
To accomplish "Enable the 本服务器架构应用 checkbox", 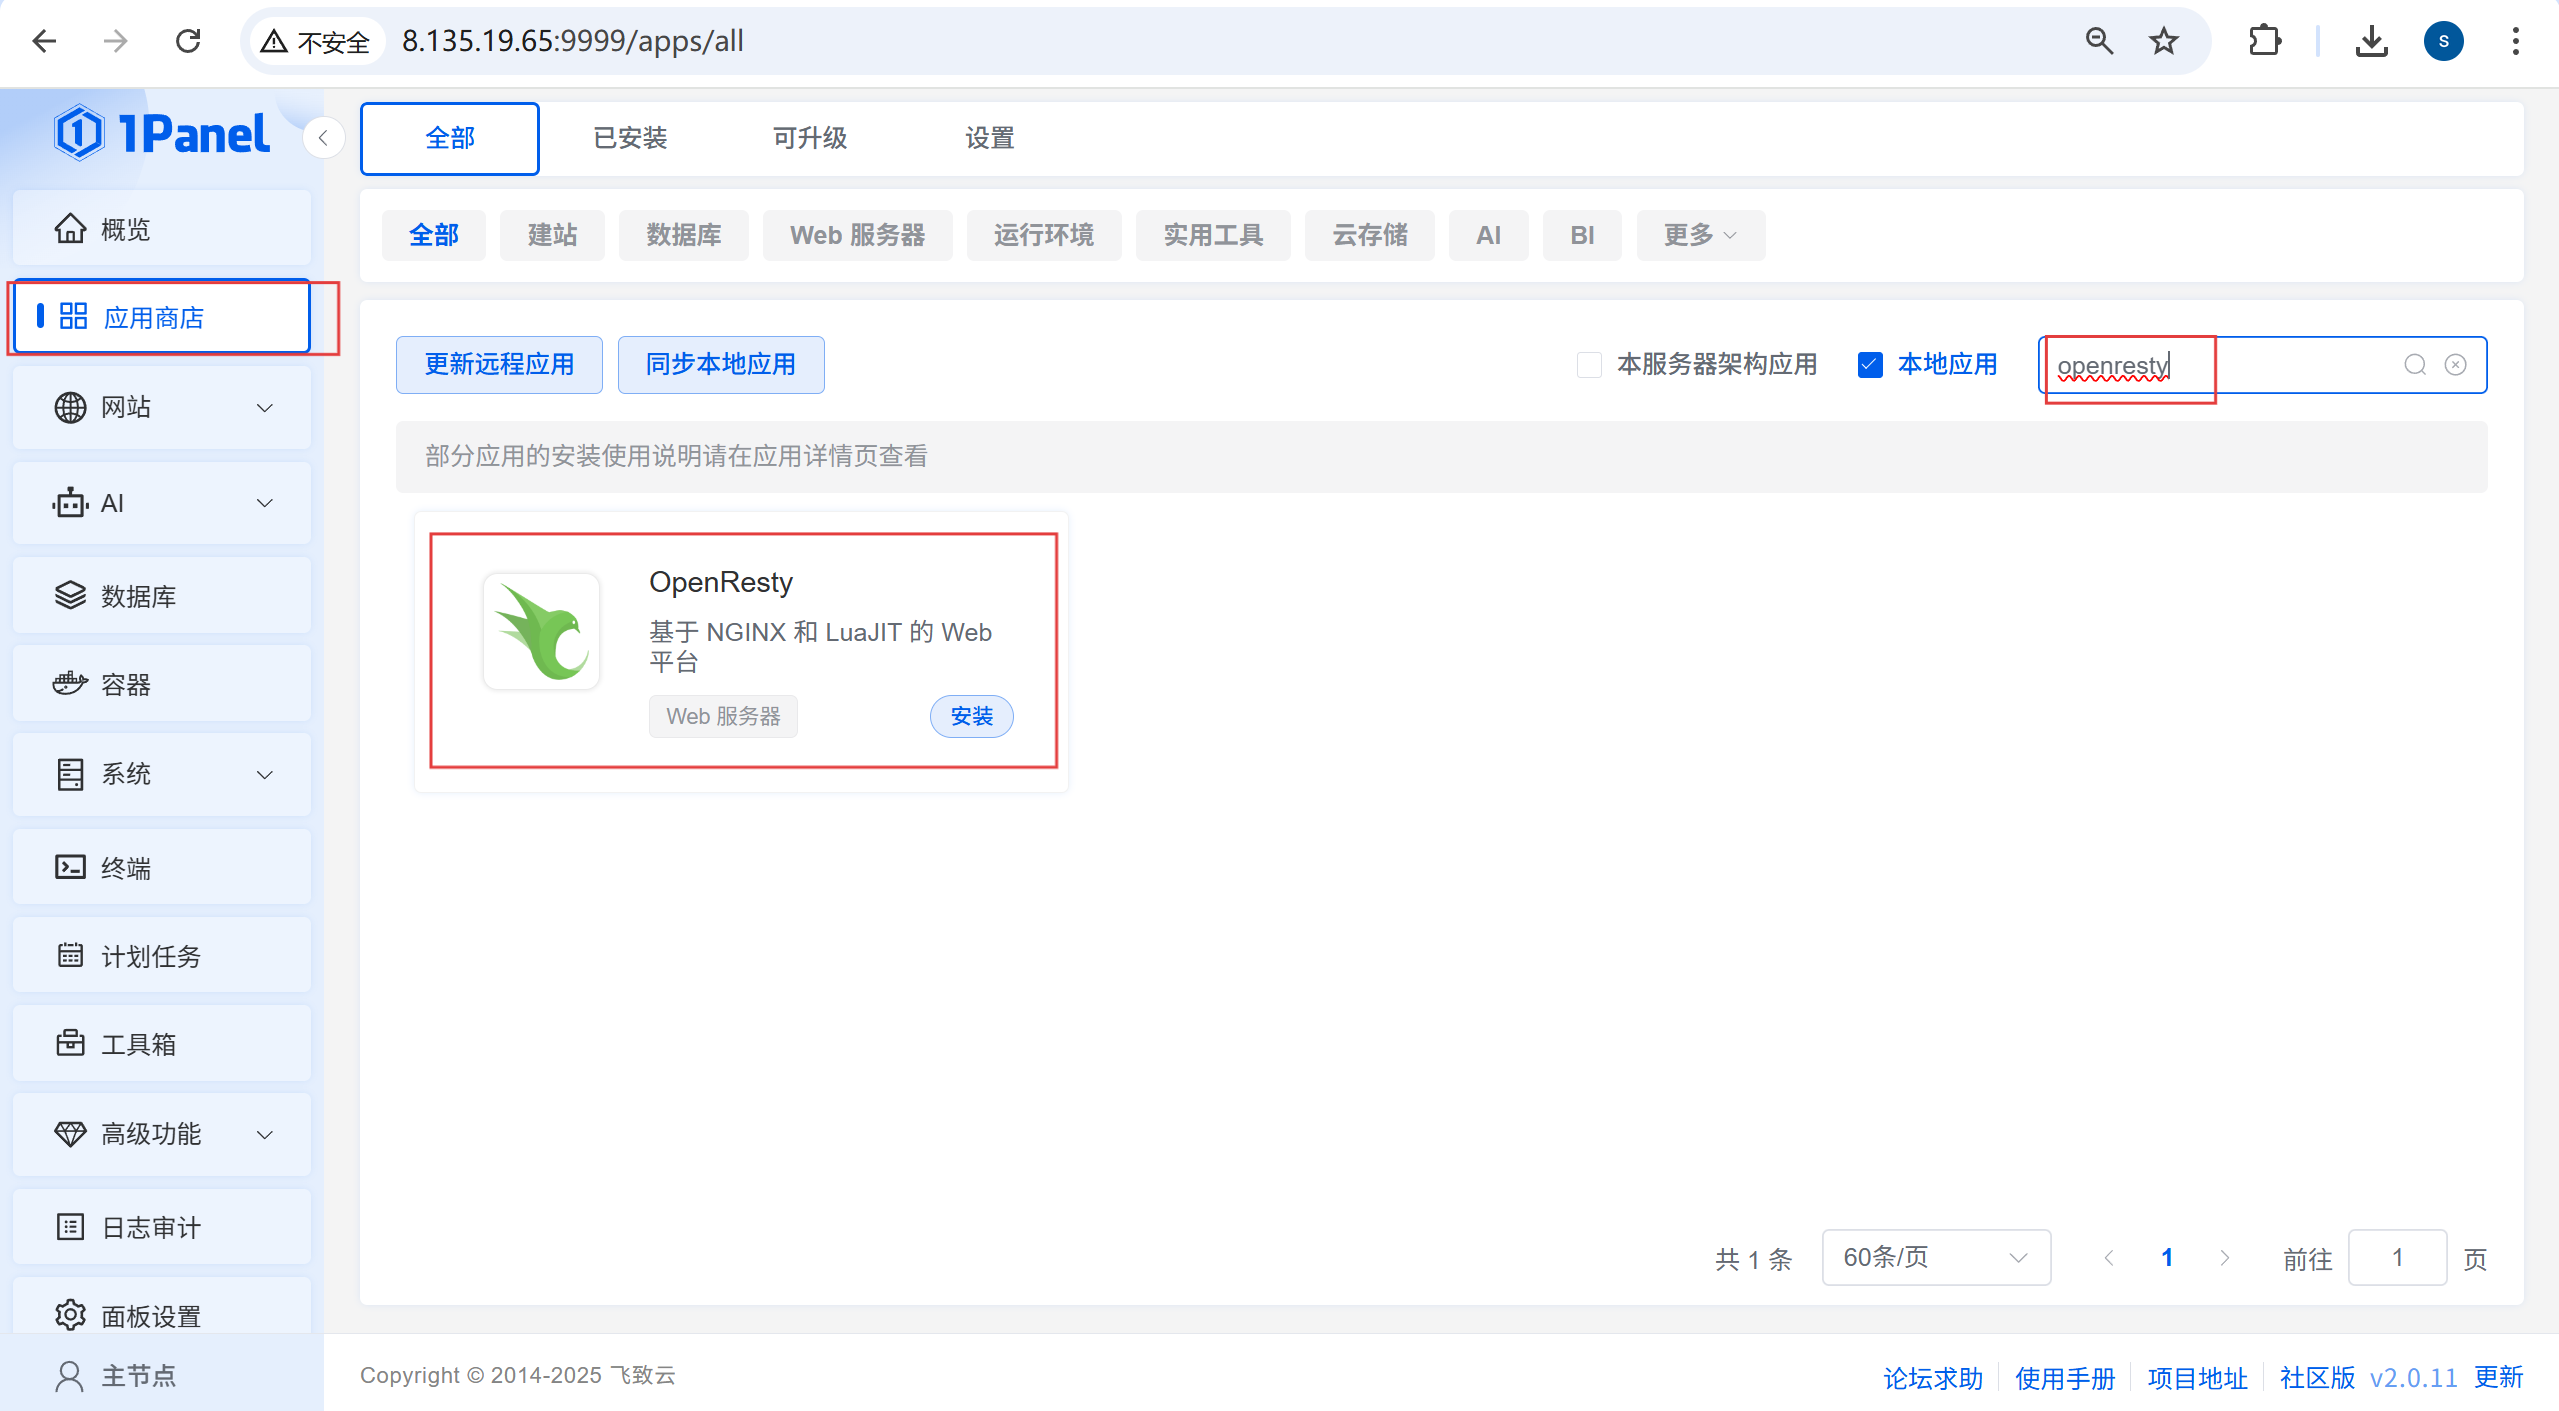I will pos(1588,365).
